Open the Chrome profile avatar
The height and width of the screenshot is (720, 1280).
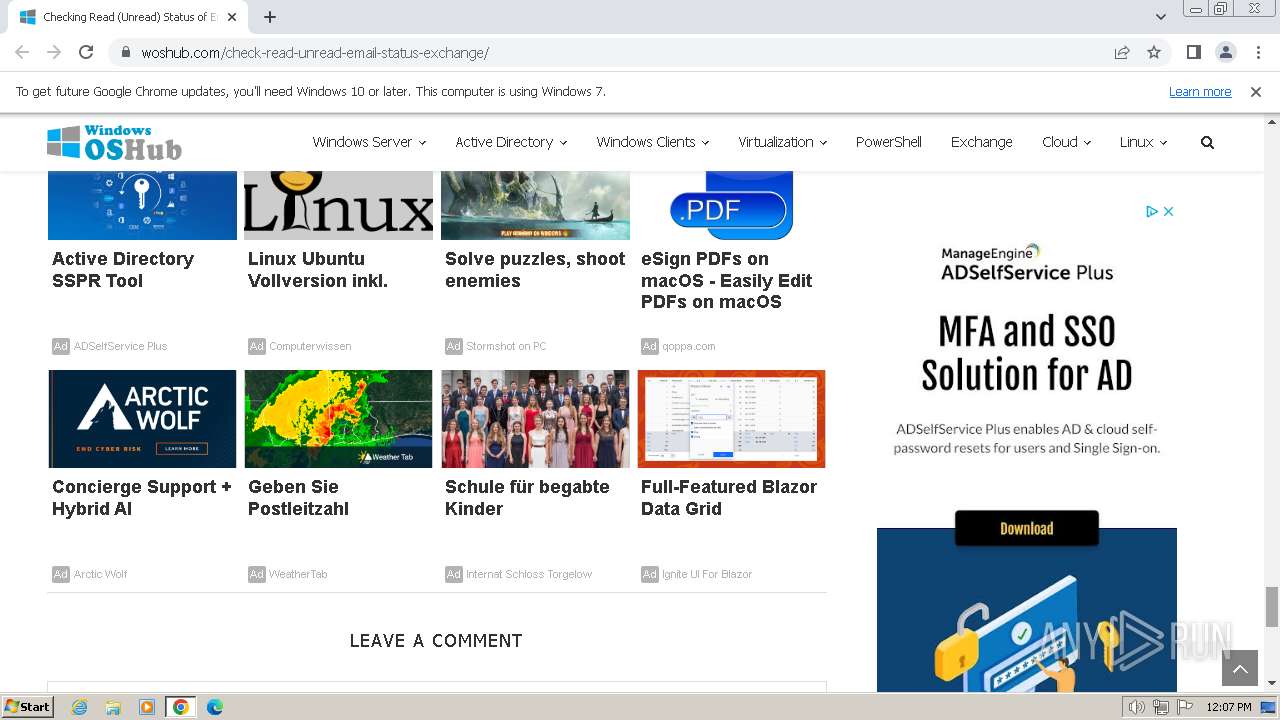click(1225, 52)
